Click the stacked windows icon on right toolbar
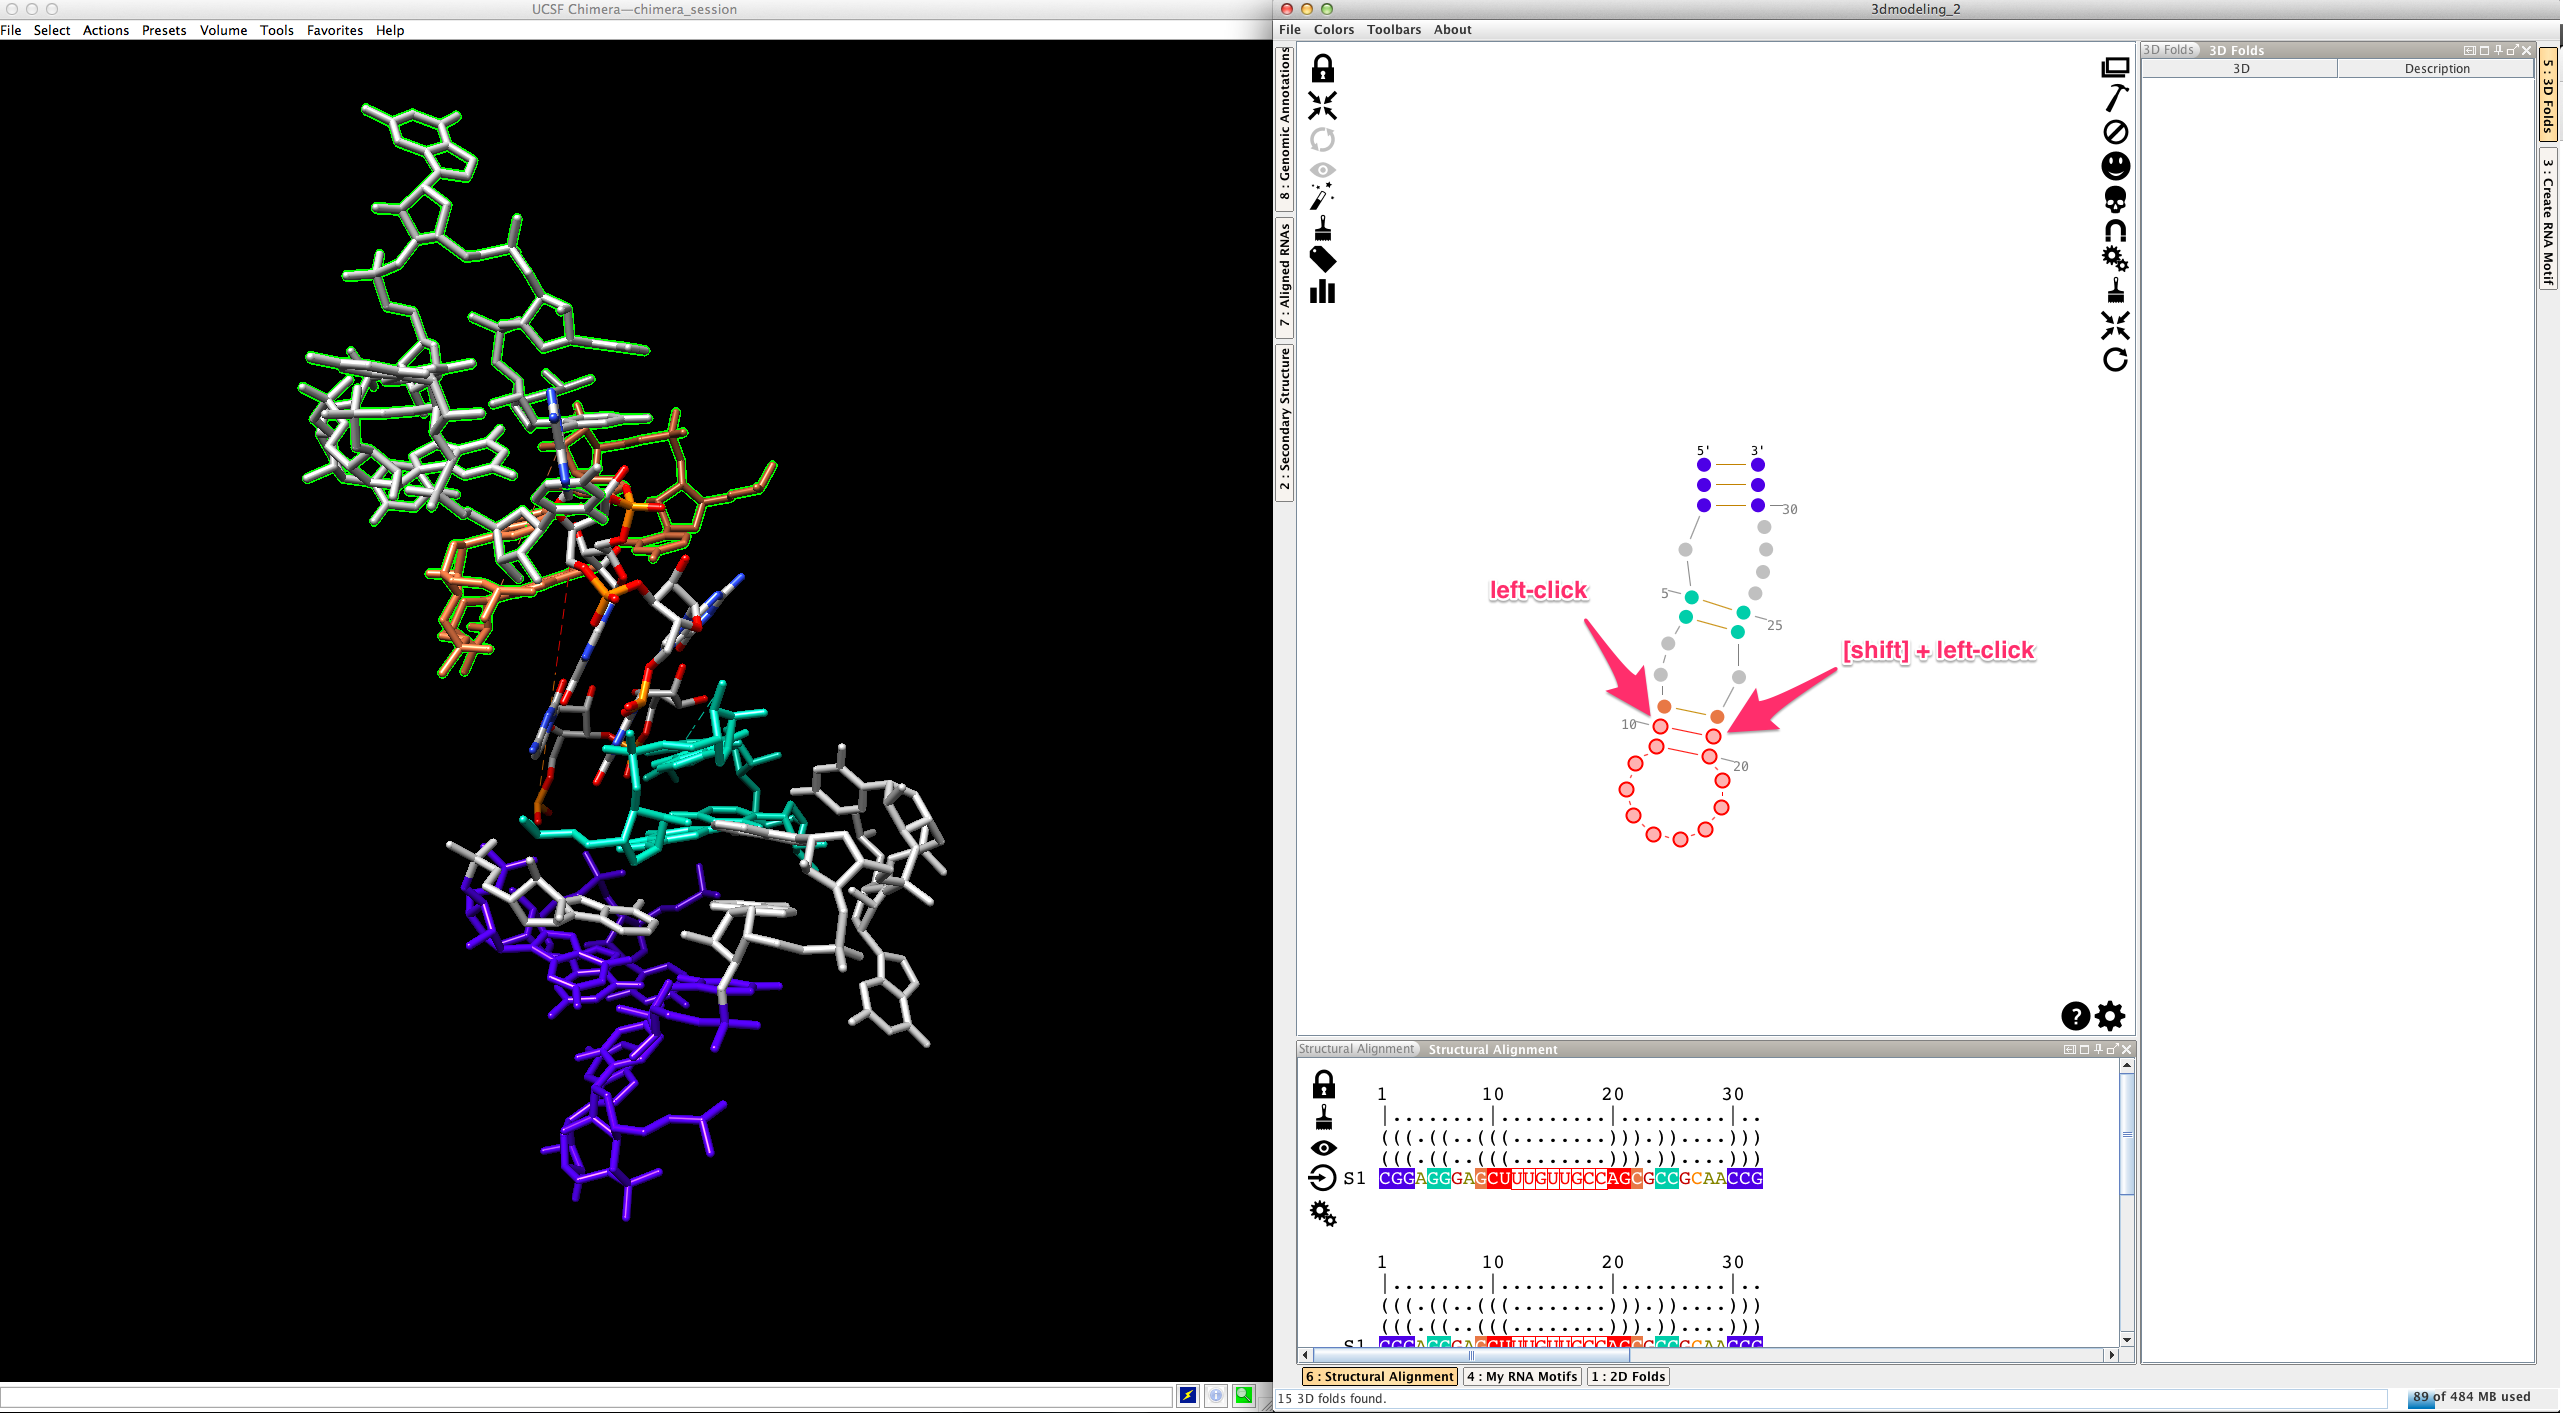2563x1413 pixels. (2115, 67)
